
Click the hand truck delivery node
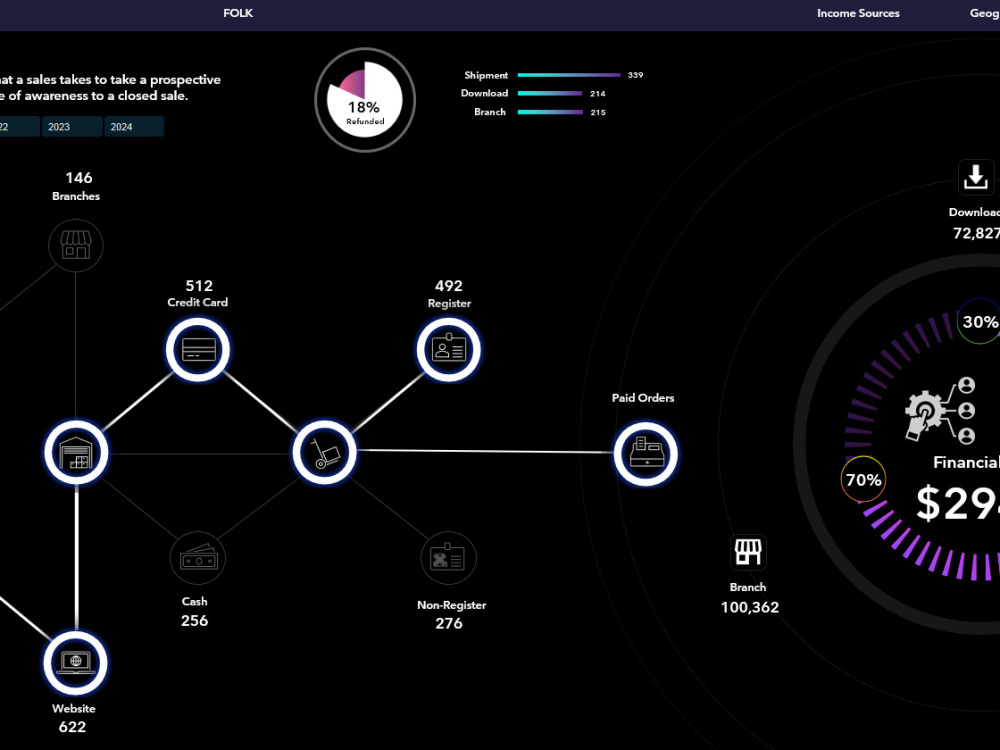click(325, 452)
